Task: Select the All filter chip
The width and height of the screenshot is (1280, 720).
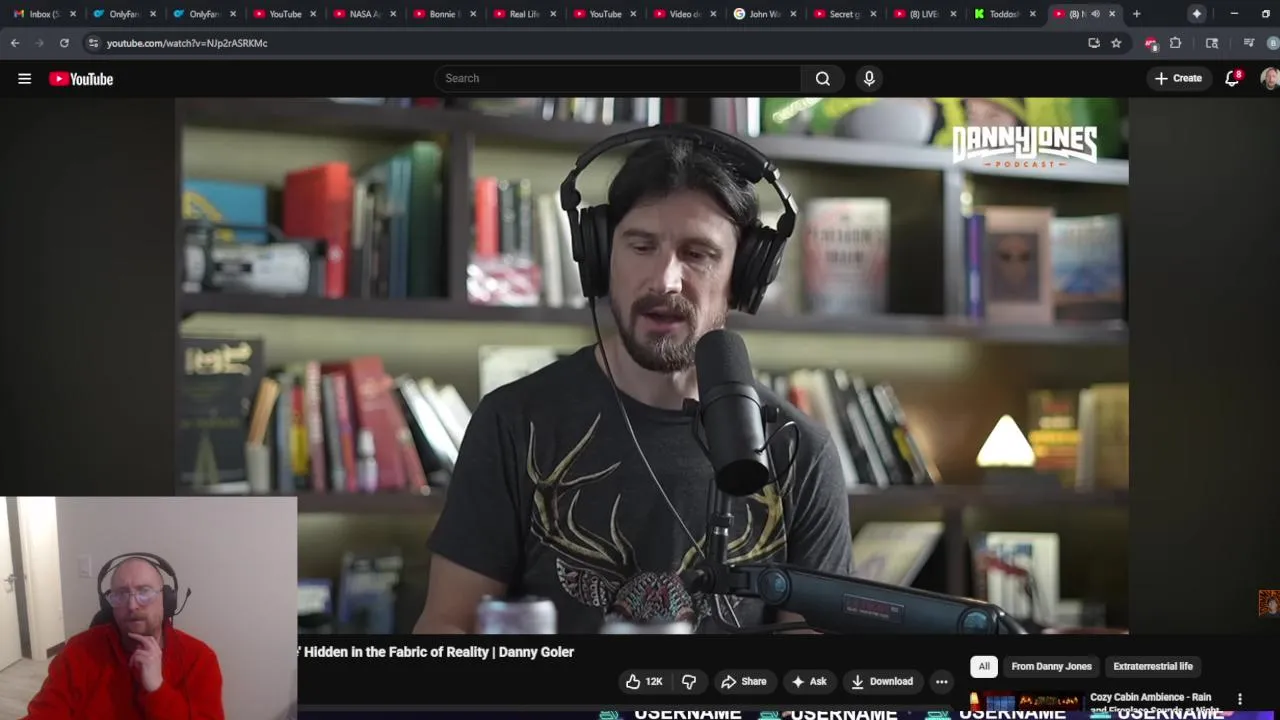Action: click(x=984, y=666)
